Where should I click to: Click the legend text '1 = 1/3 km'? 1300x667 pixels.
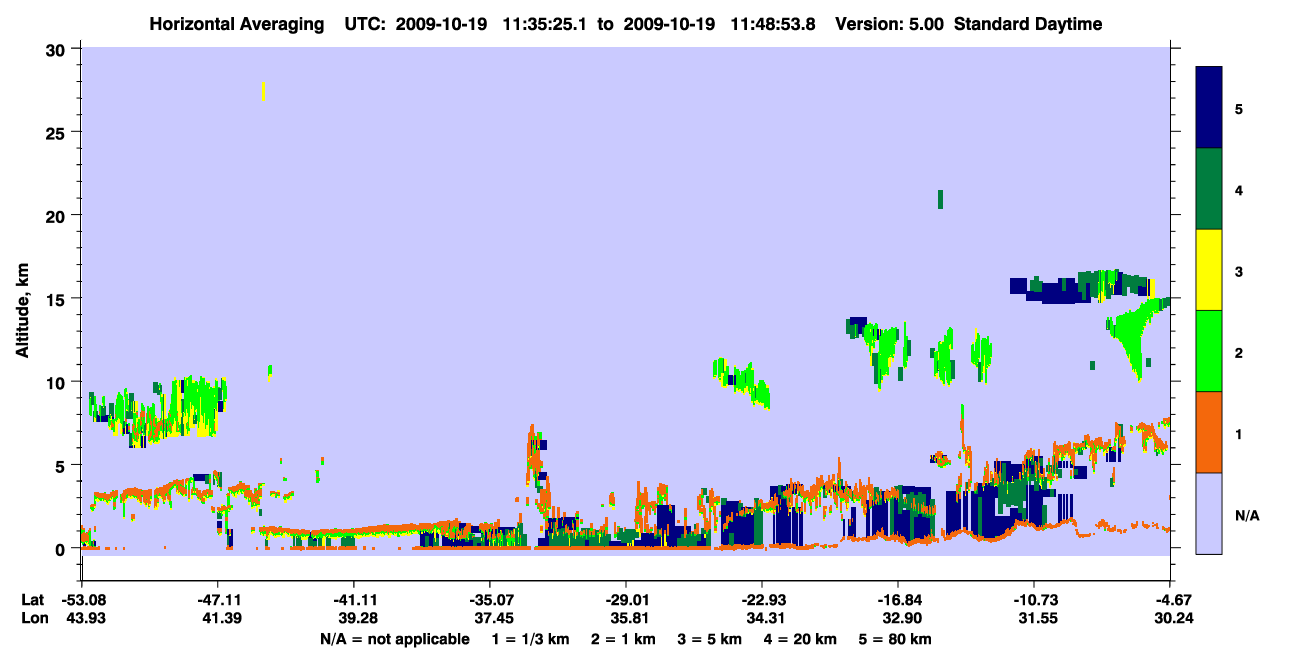[530, 639]
